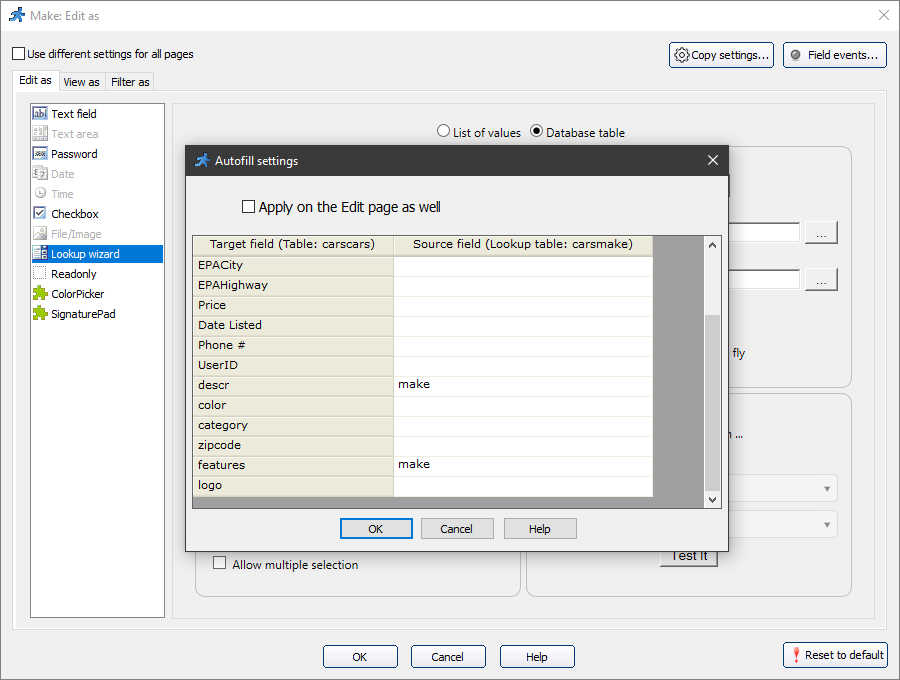Confirm Autofill settings with OK
Screen dimensions: 900x680
click(x=376, y=528)
